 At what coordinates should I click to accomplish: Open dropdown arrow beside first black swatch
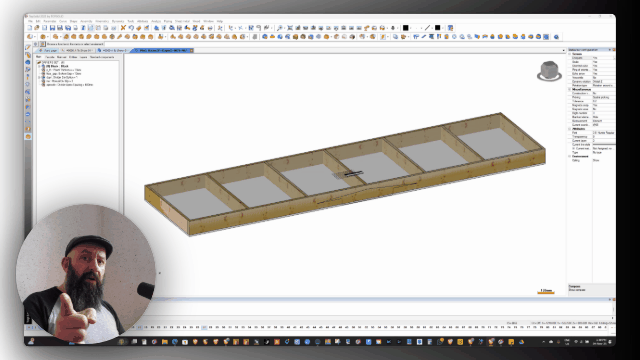[410, 28]
